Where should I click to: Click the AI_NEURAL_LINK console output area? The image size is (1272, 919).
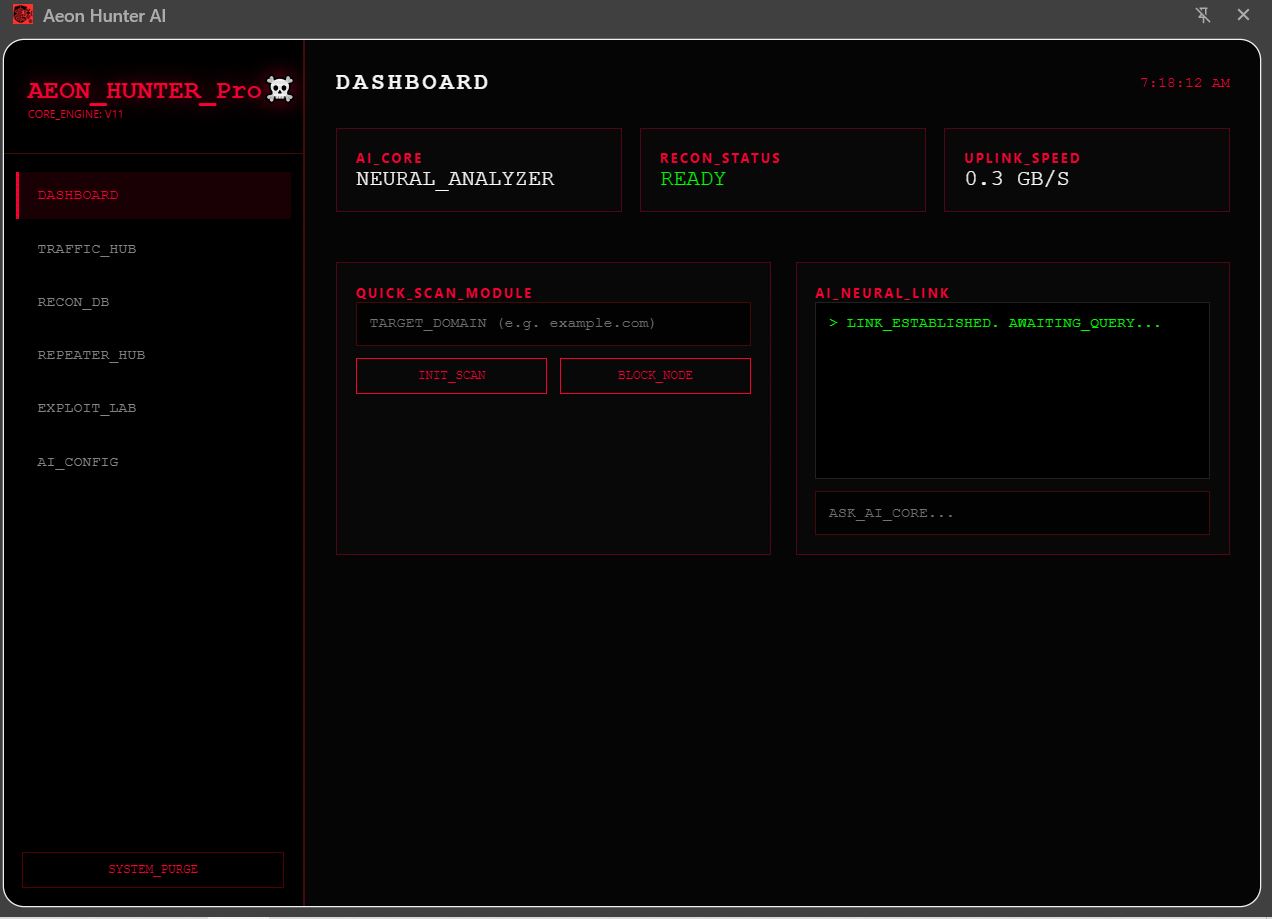1012,390
